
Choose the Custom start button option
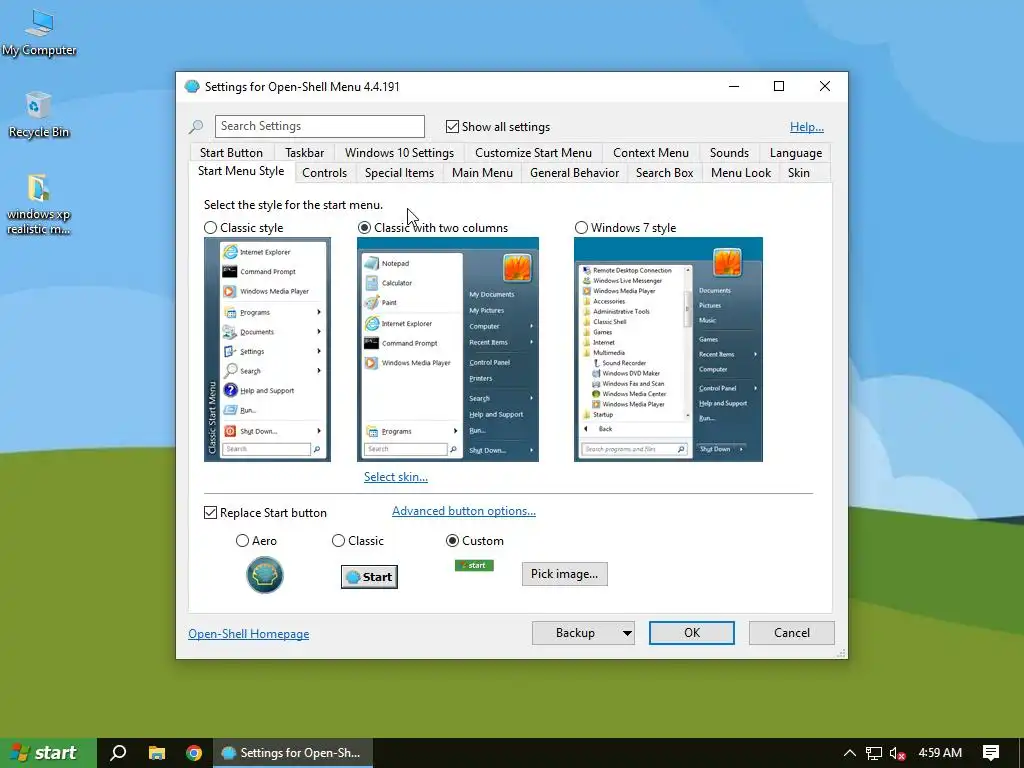[x=452, y=541]
